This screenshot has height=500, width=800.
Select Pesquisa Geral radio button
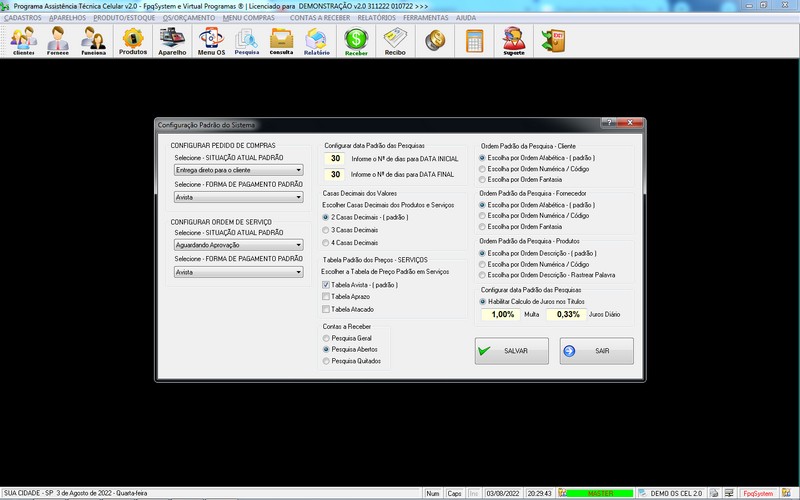point(326,338)
